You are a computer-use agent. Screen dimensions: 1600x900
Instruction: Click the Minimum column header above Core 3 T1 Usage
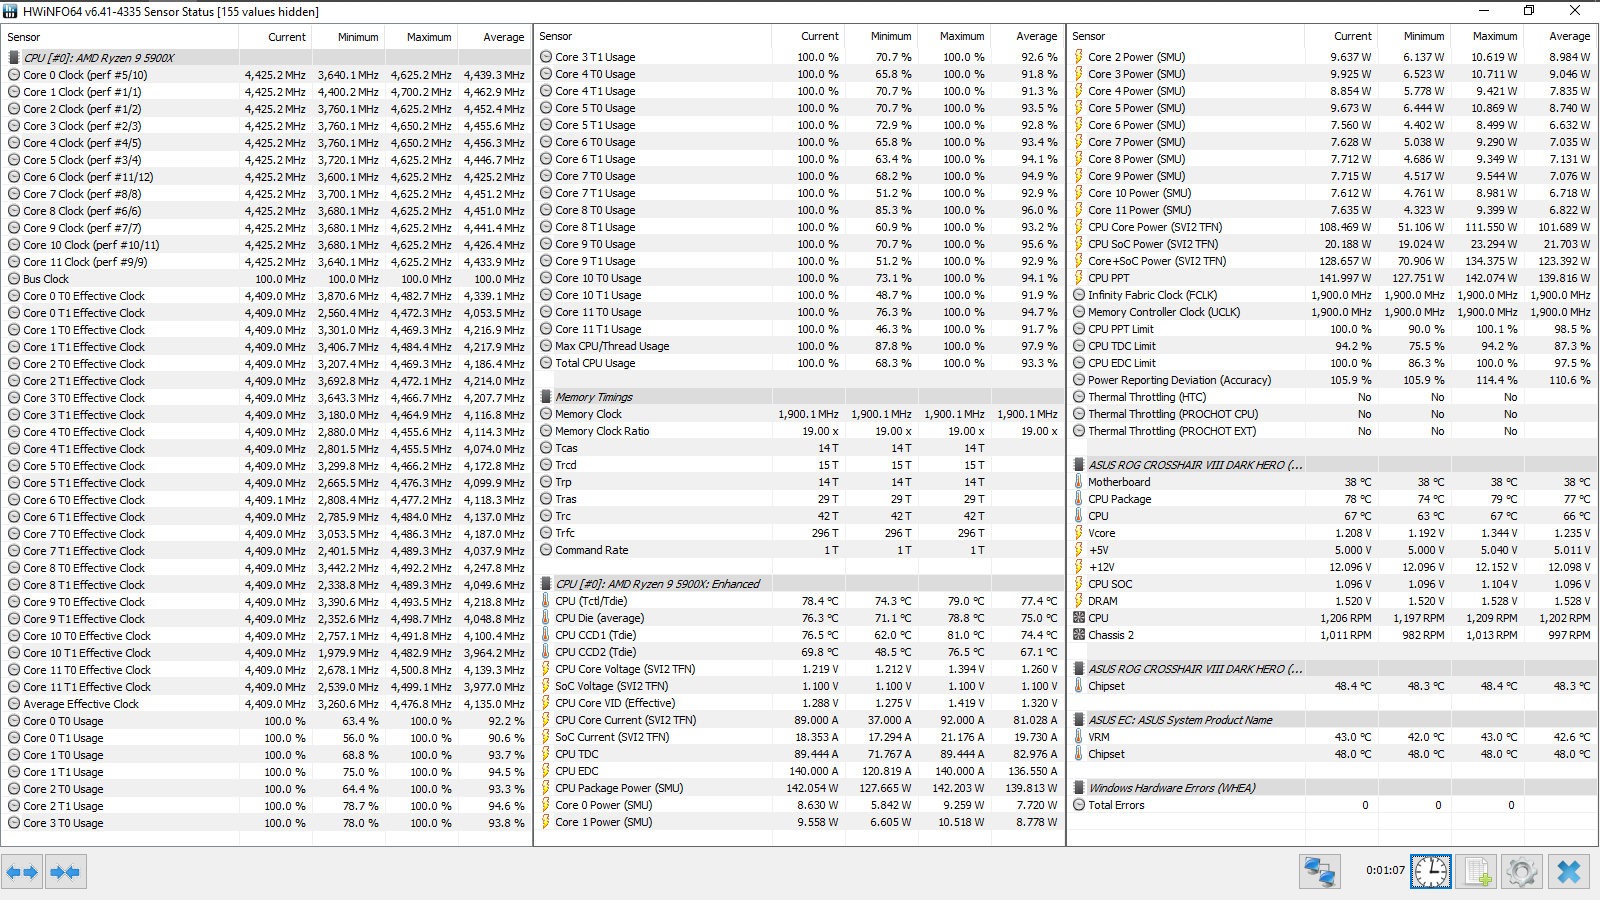(881, 36)
